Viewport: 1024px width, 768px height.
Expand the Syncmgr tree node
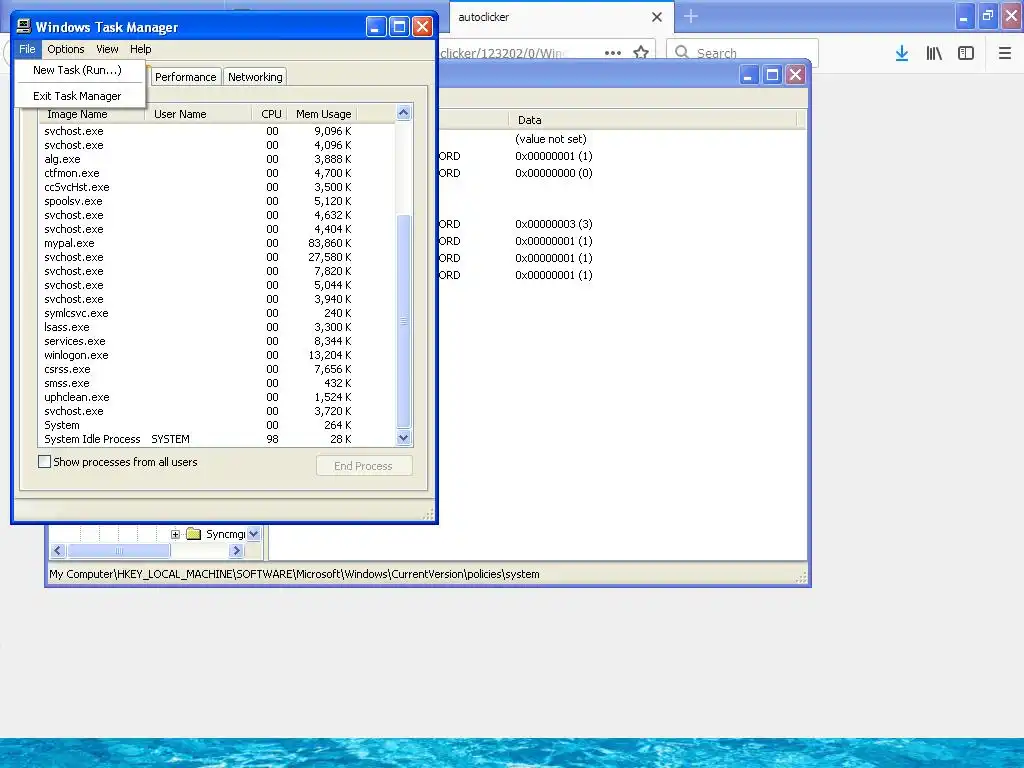click(x=175, y=534)
